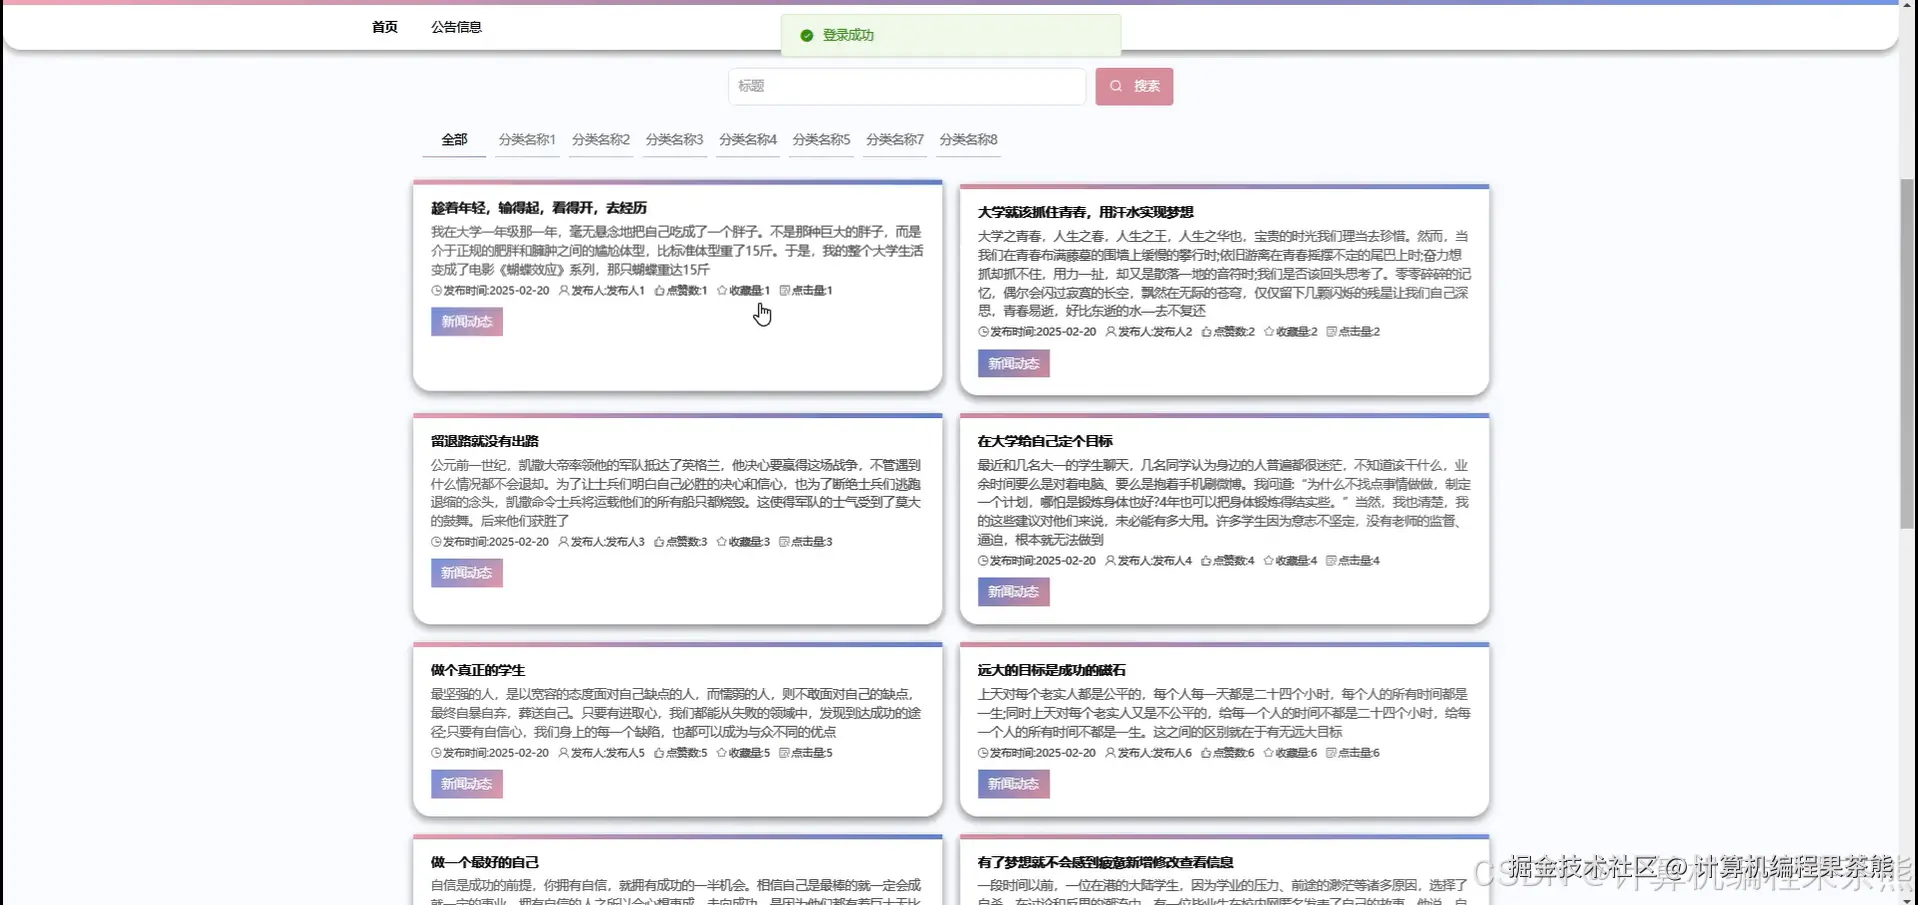The image size is (1918, 905).
Task: Click the 新闻动态 tag on first article
Action: coord(466,321)
